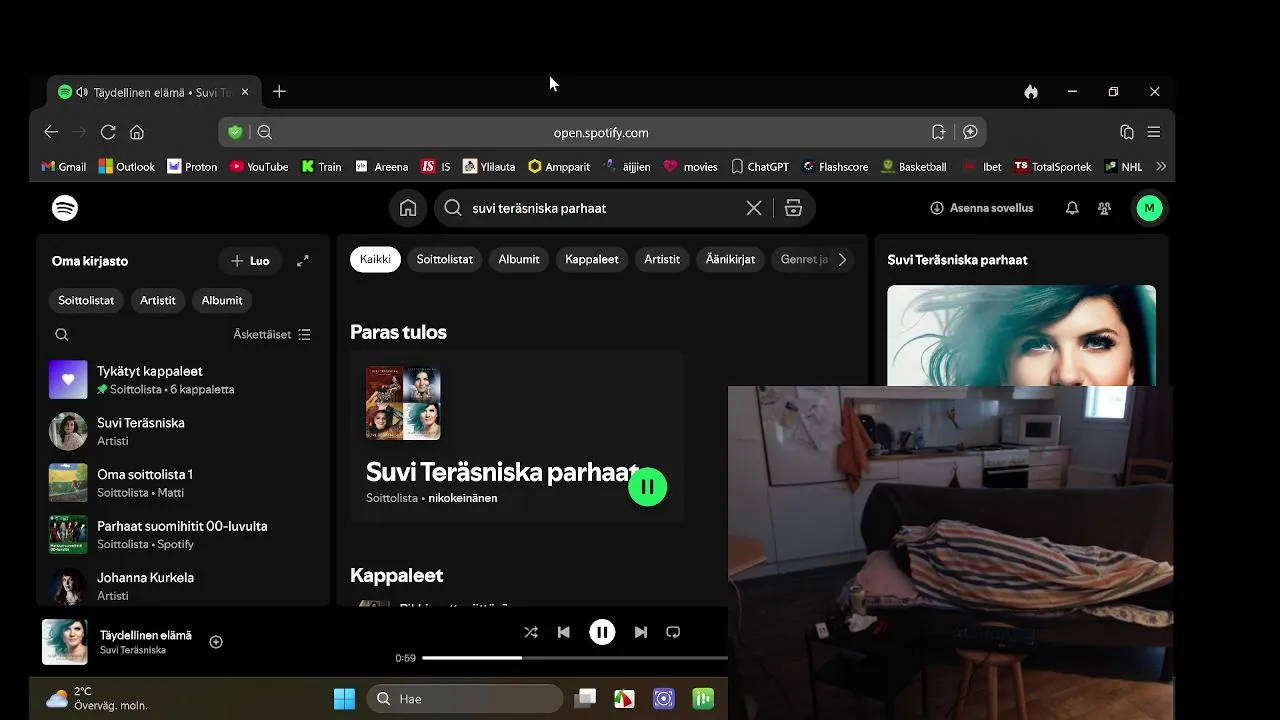This screenshot has width=1280, height=720.
Task: Open nikokeinänen playlist owner link
Action: click(x=463, y=498)
